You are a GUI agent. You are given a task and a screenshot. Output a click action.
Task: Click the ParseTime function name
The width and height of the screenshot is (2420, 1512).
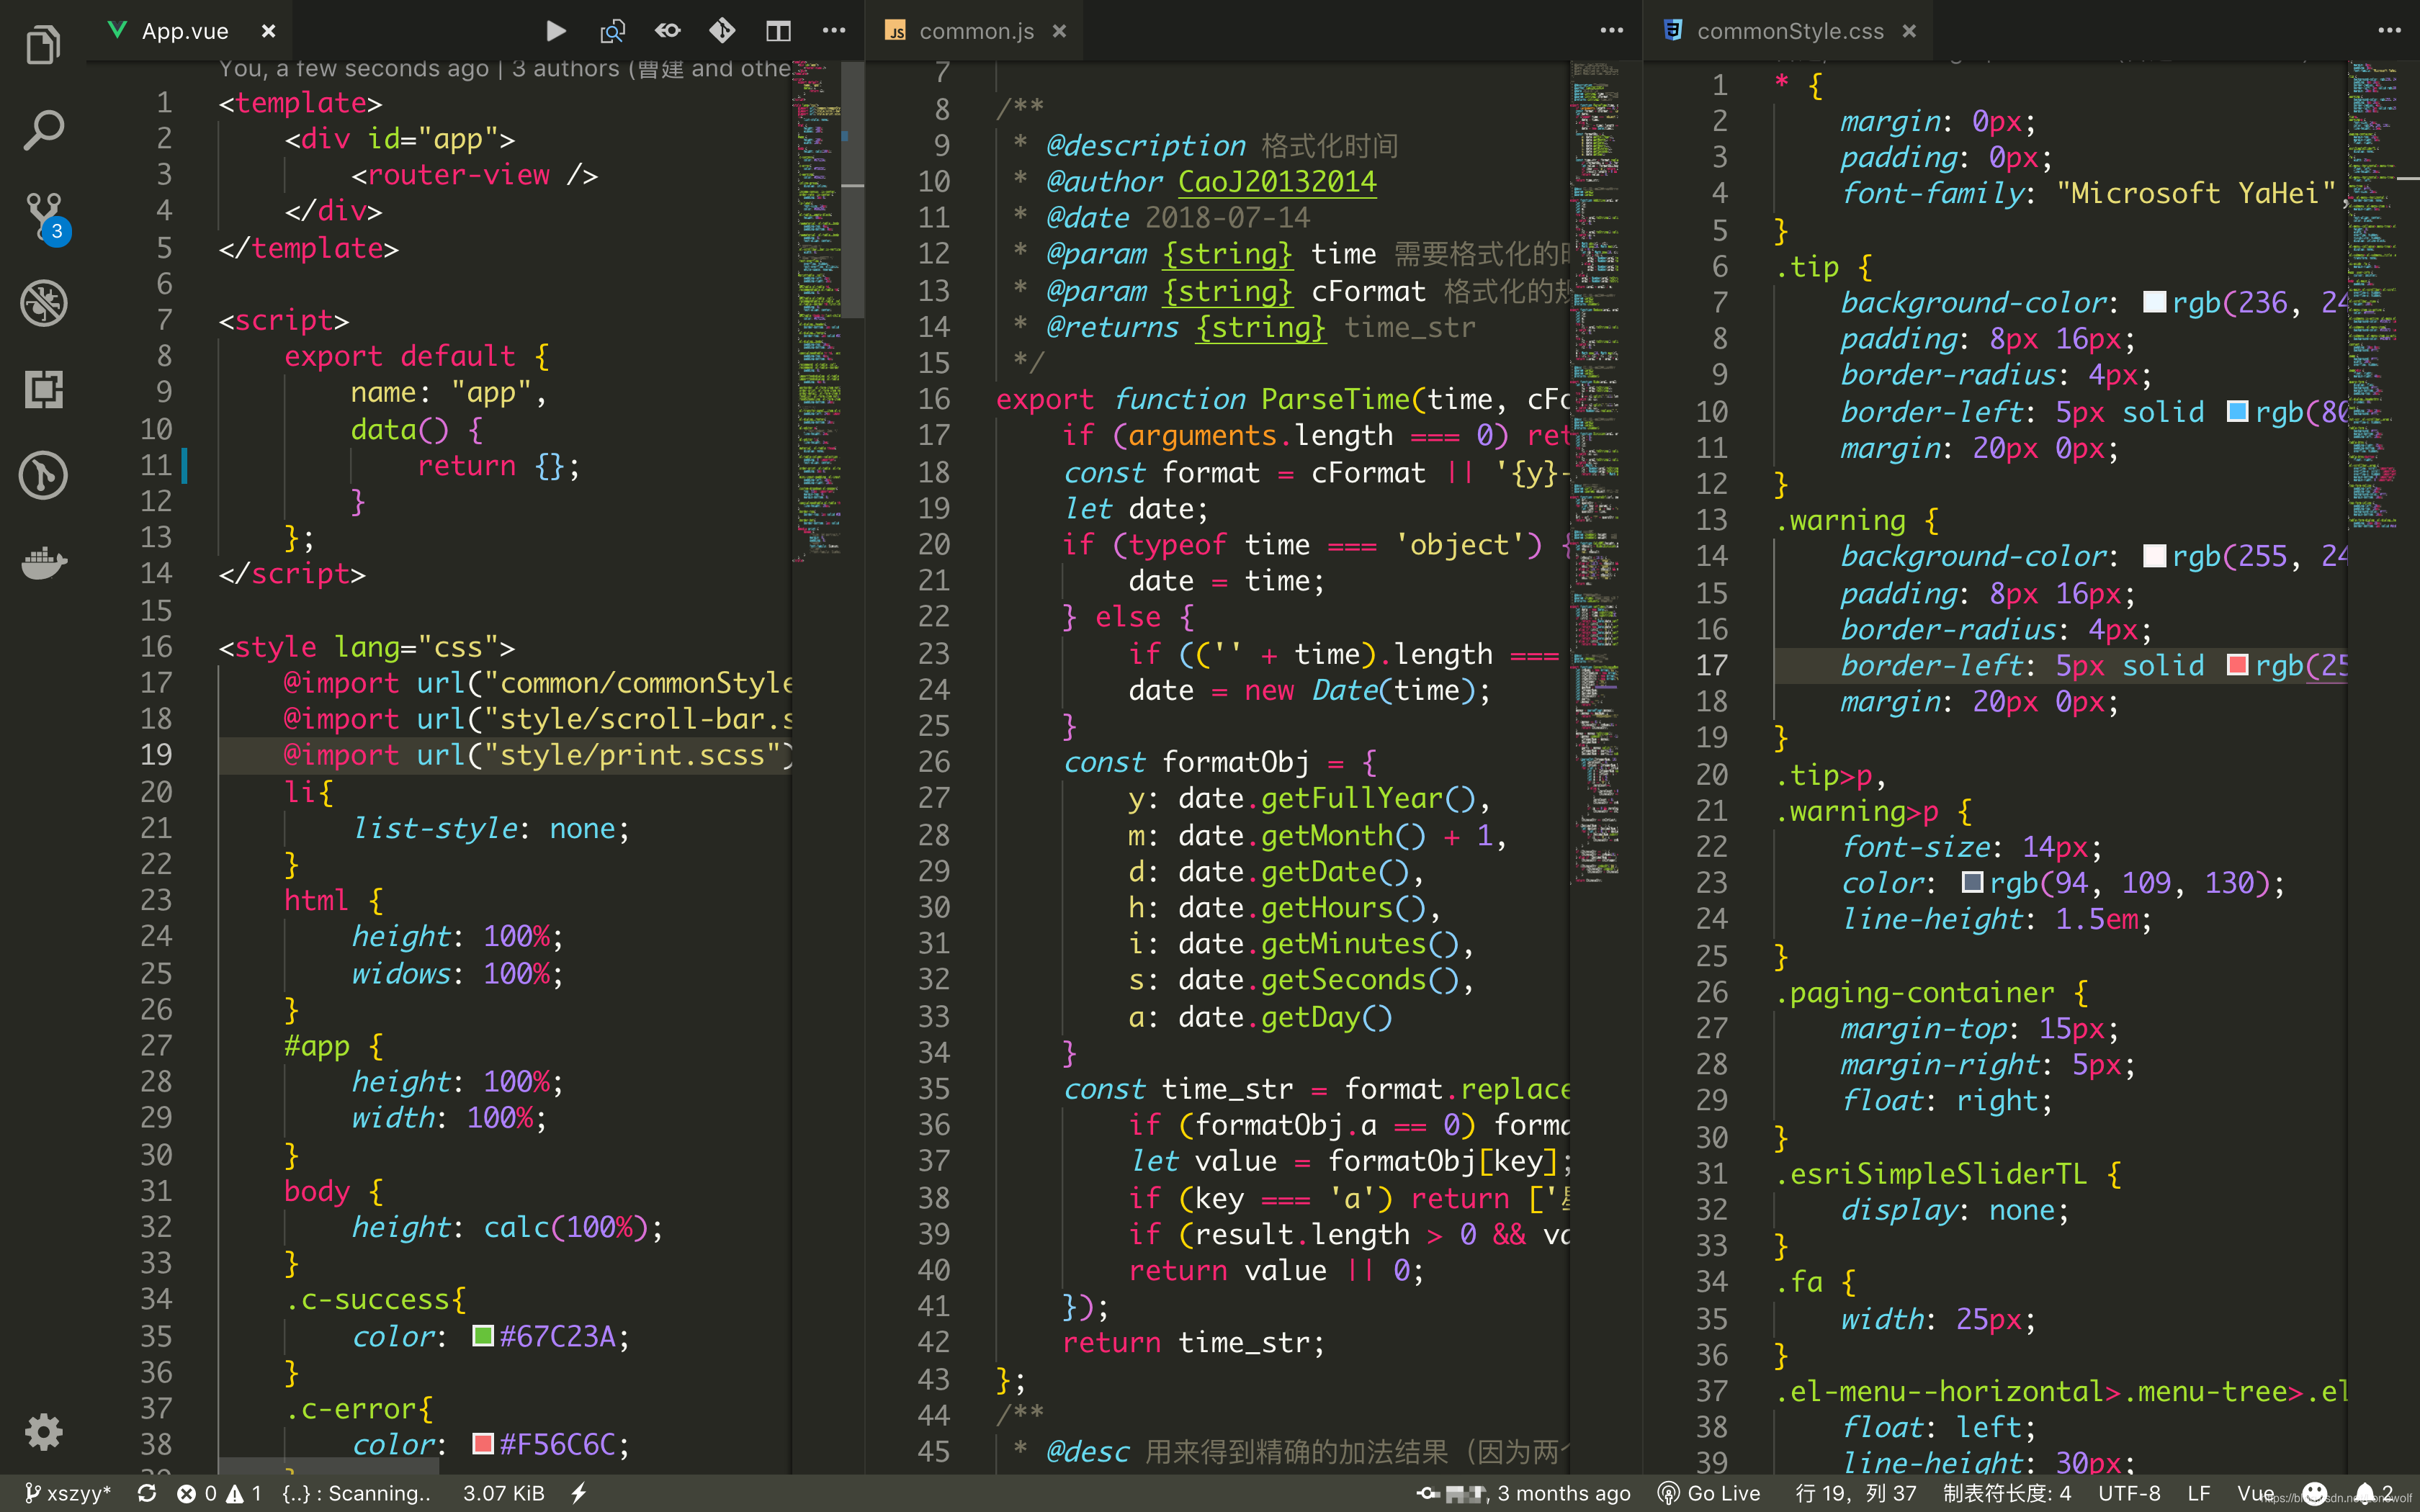tap(1335, 399)
